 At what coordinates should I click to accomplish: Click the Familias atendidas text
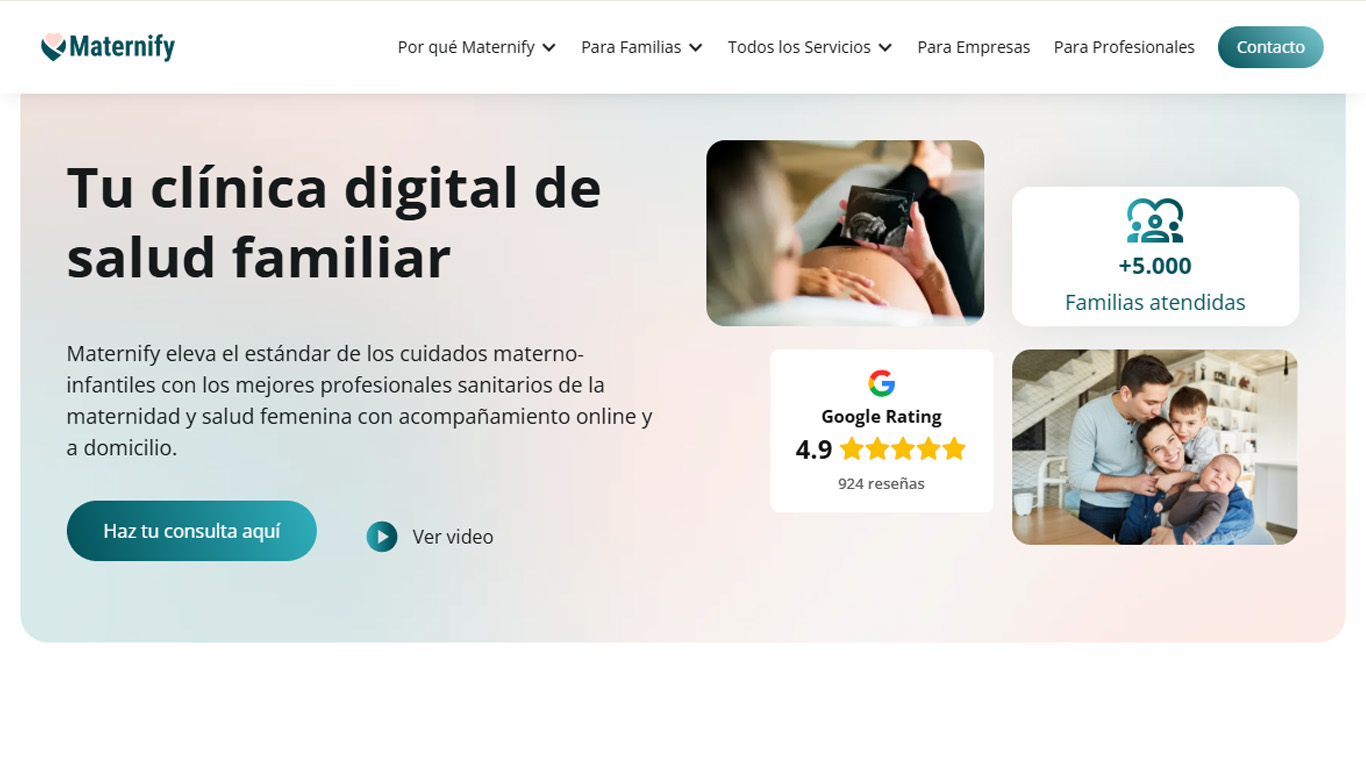pyautogui.click(x=1155, y=302)
